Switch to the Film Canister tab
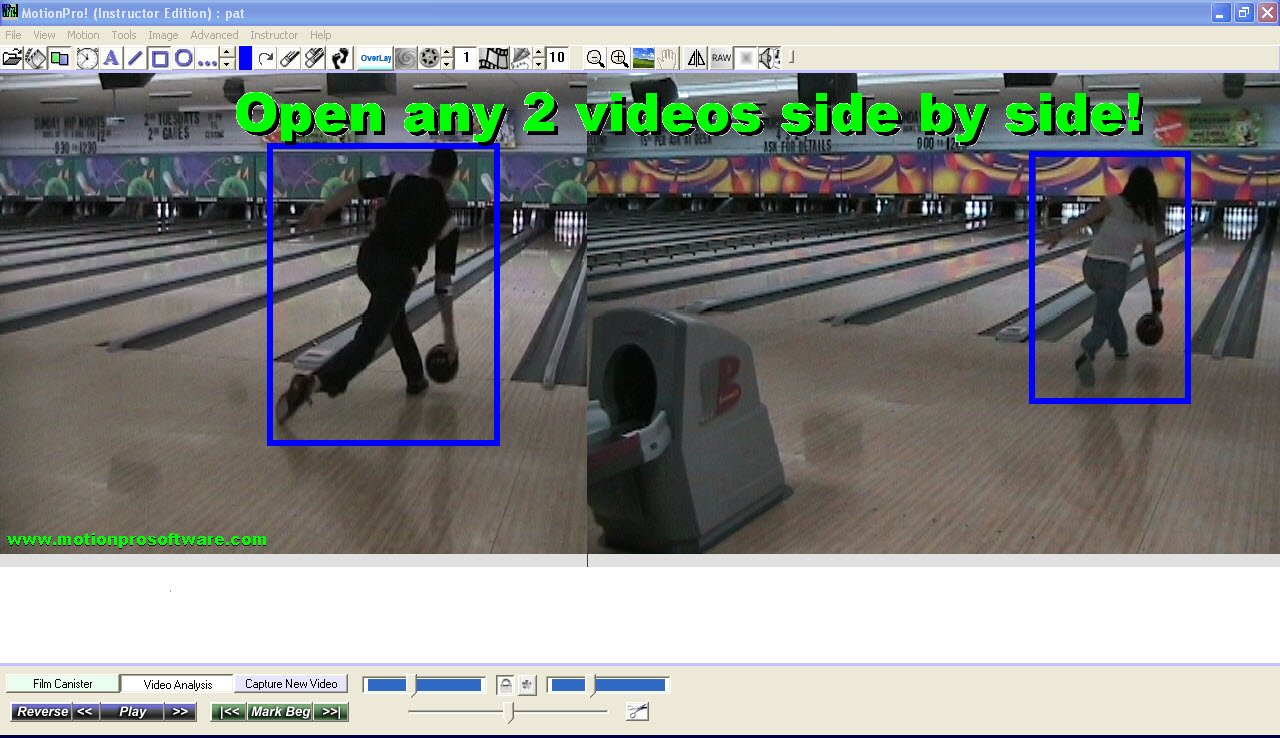The image size is (1280, 738). click(62, 683)
